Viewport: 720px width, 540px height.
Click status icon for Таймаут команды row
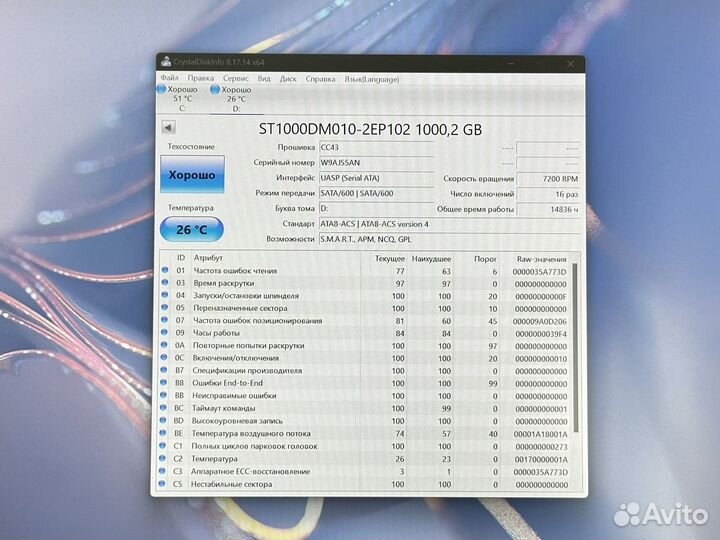click(x=163, y=408)
